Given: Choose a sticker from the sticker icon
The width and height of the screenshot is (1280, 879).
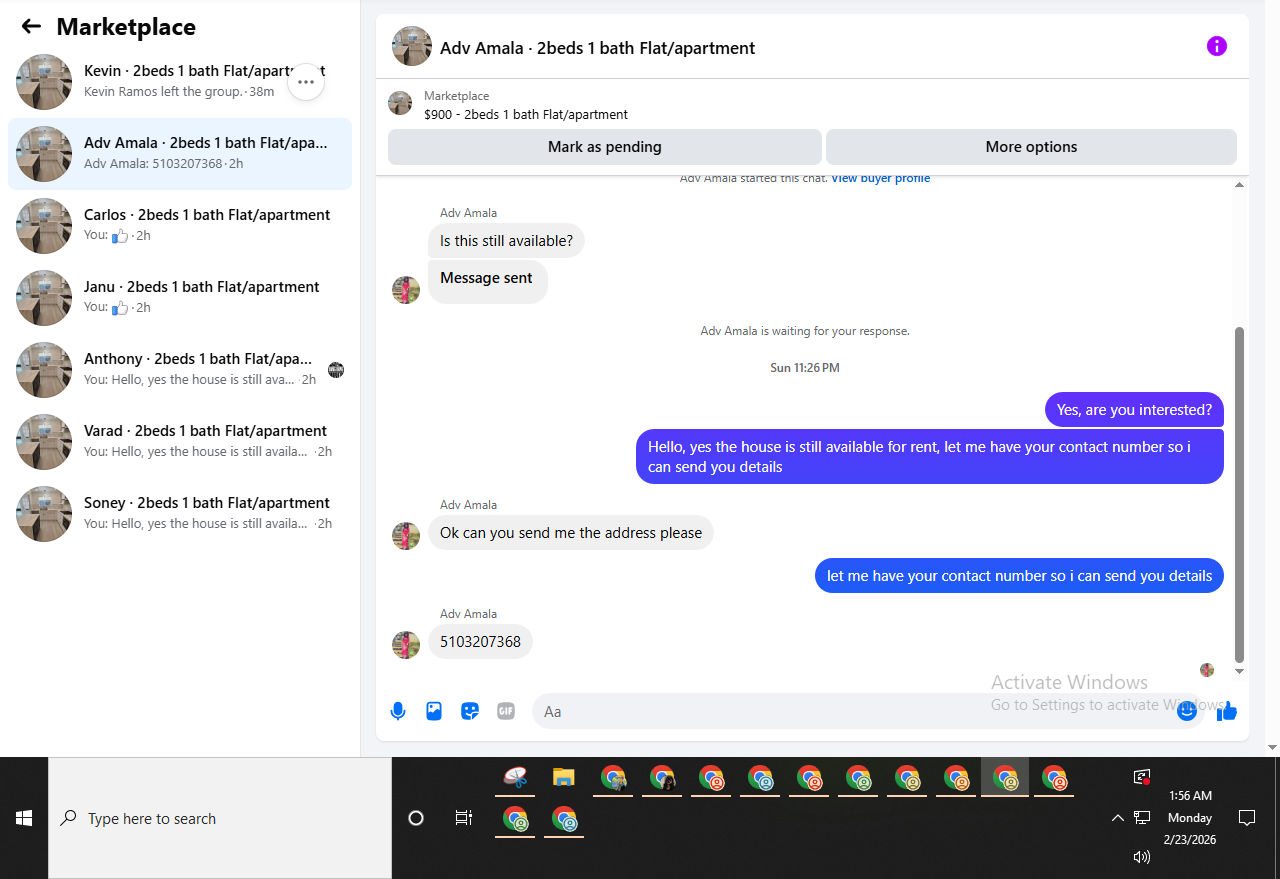Looking at the screenshot, I should coord(470,711).
